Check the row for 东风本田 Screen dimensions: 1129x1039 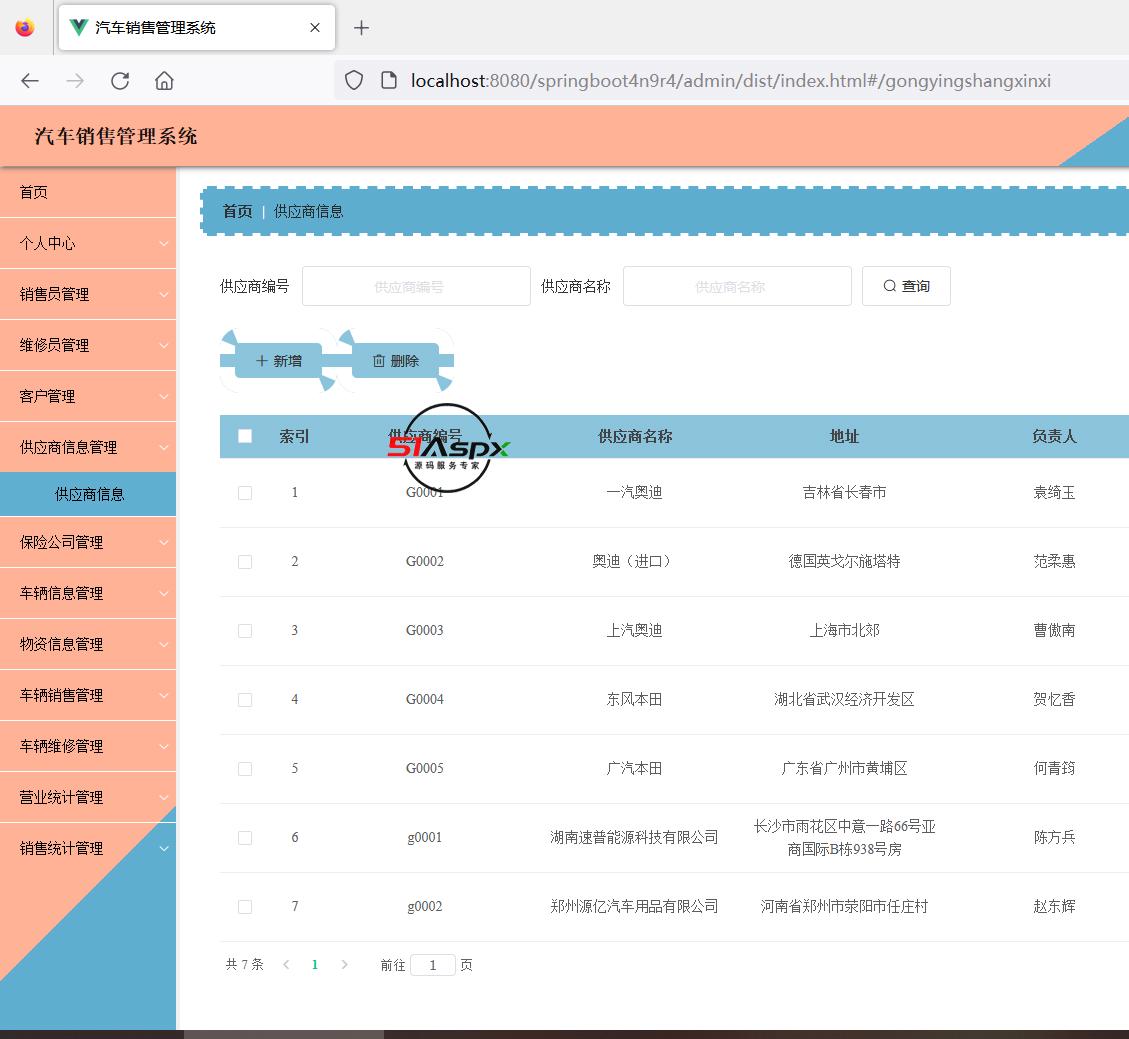(x=245, y=700)
